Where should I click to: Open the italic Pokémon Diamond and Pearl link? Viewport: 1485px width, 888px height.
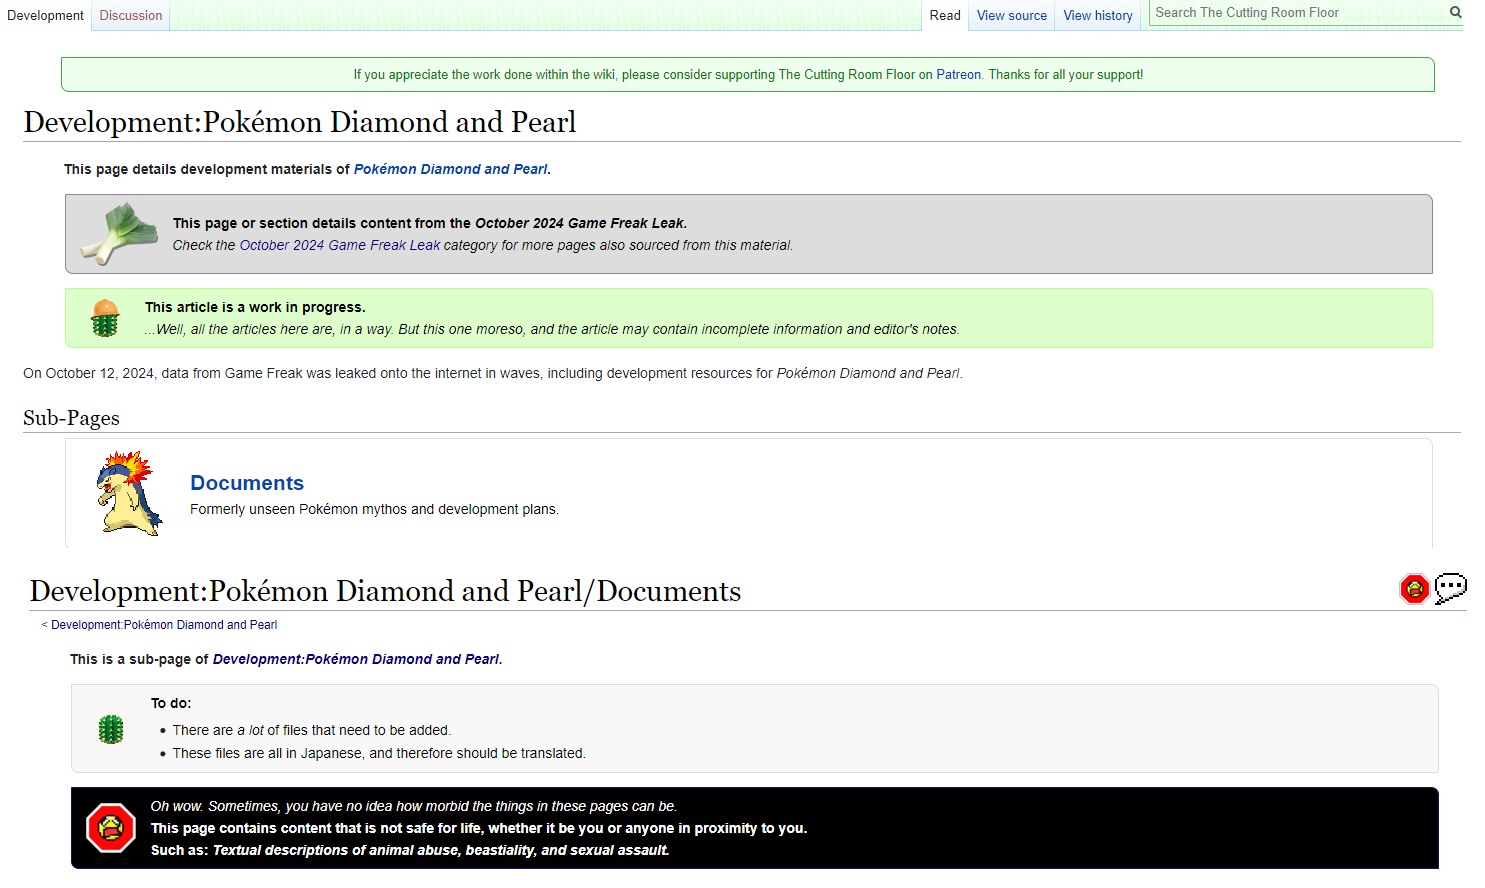pos(451,169)
